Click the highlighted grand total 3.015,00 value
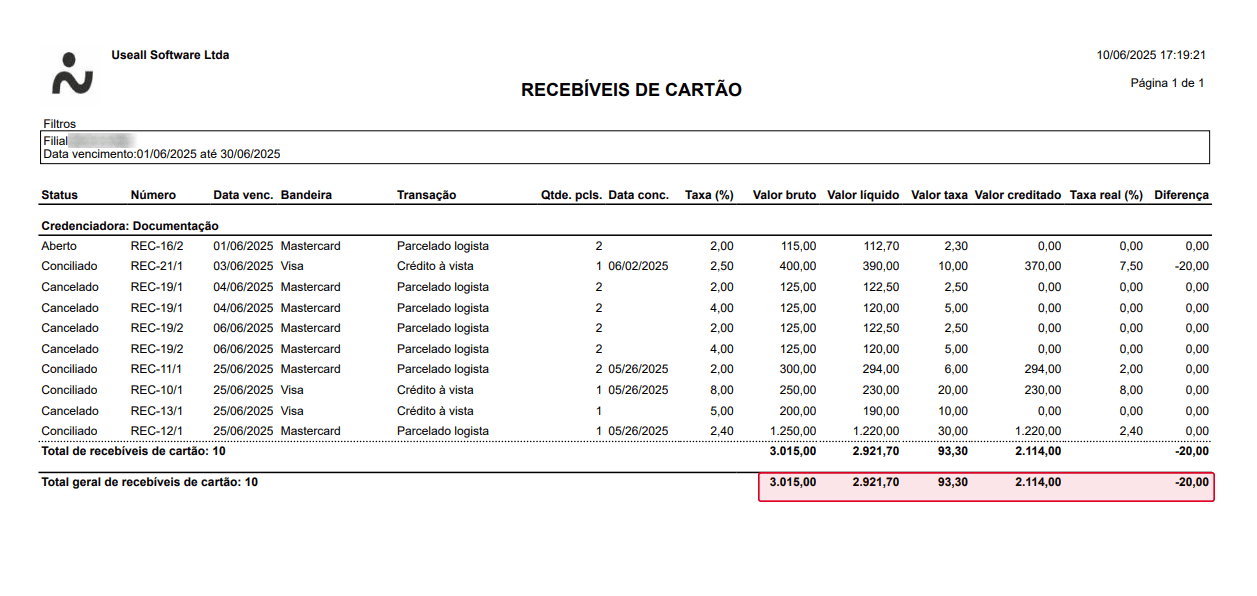This screenshot has height=596, width=1257. pyautogui.click(x=793, y=482)
